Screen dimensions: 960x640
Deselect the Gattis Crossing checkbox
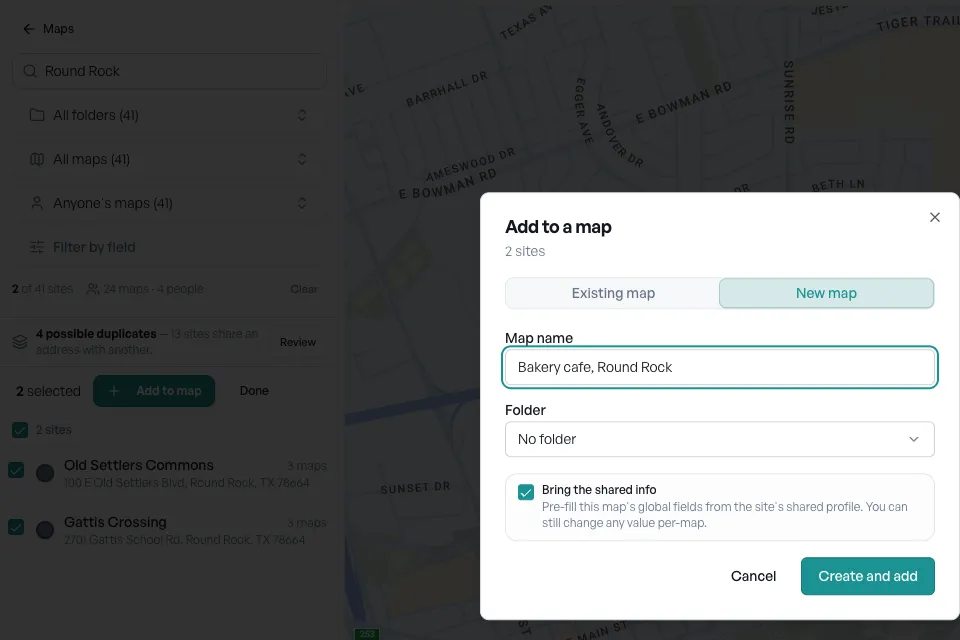[16, 527]
